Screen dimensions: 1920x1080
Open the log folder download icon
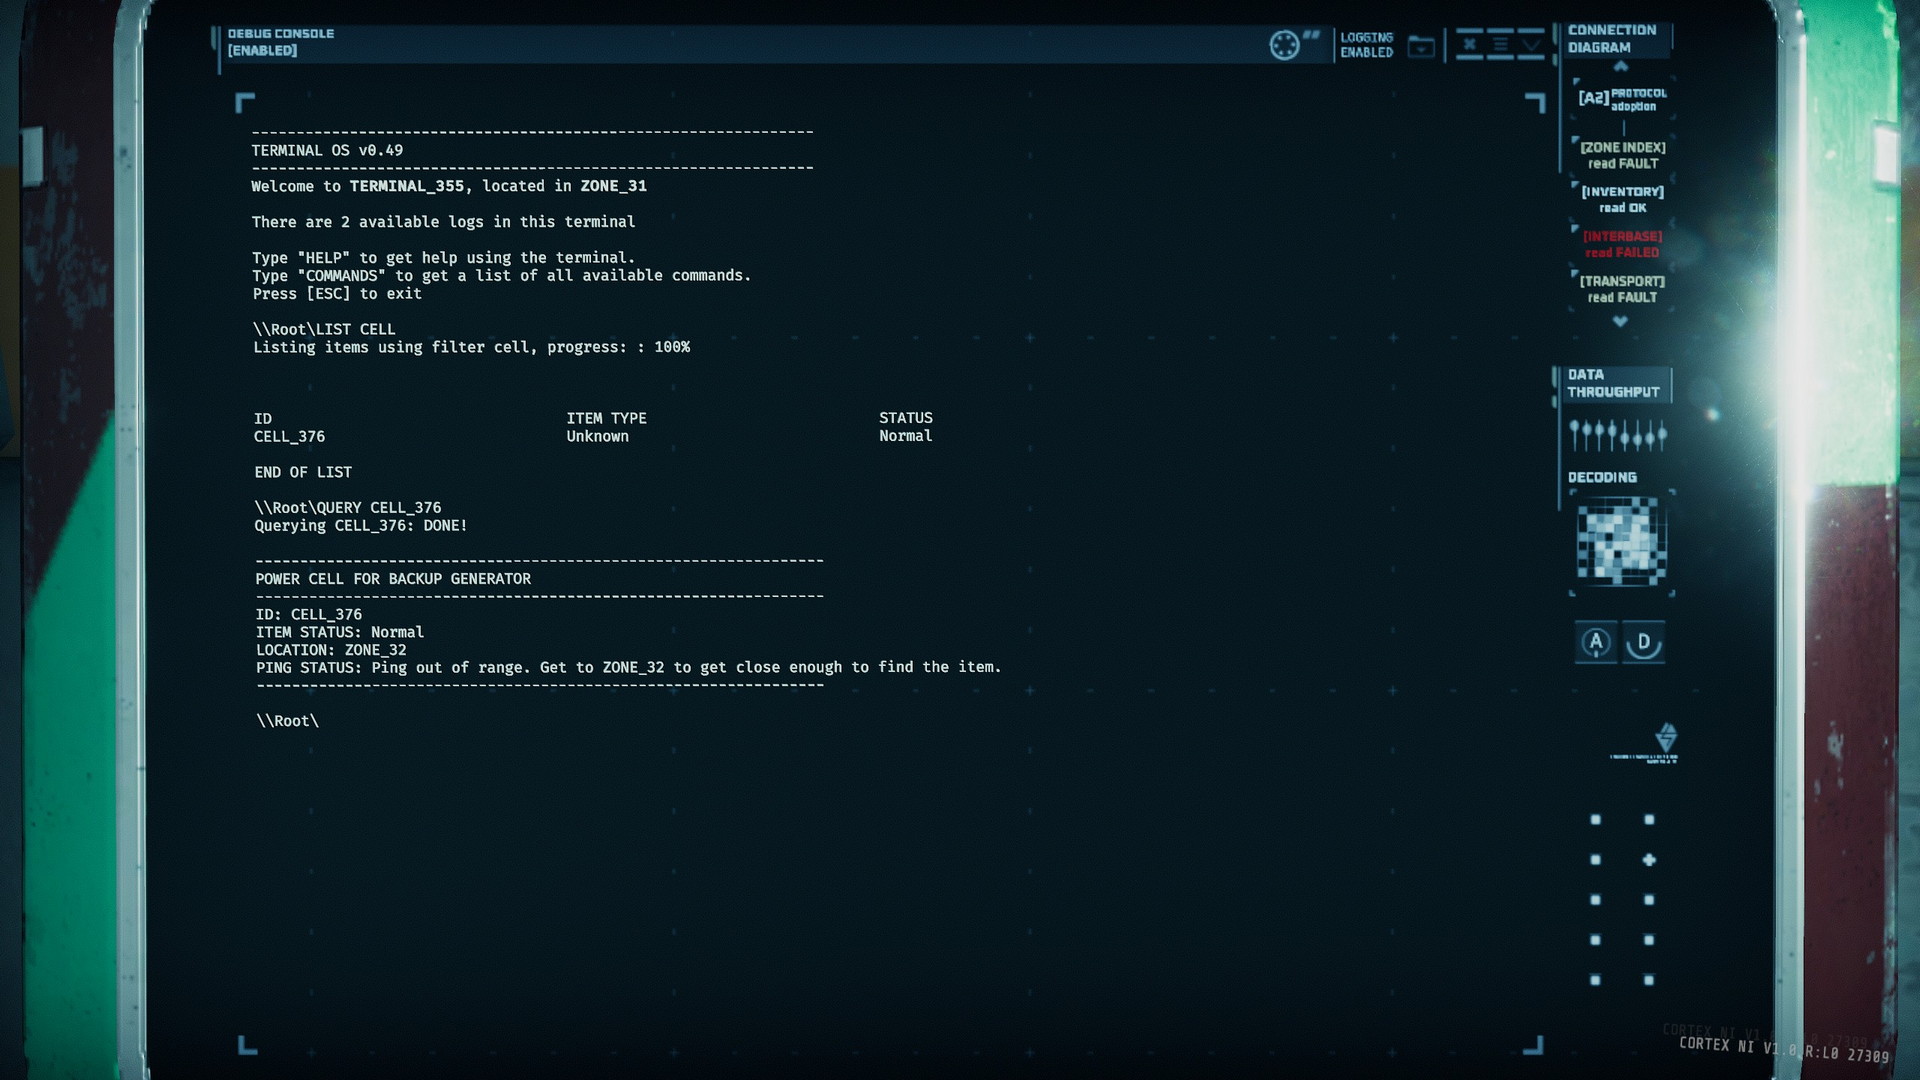(x=1421, y=46)
